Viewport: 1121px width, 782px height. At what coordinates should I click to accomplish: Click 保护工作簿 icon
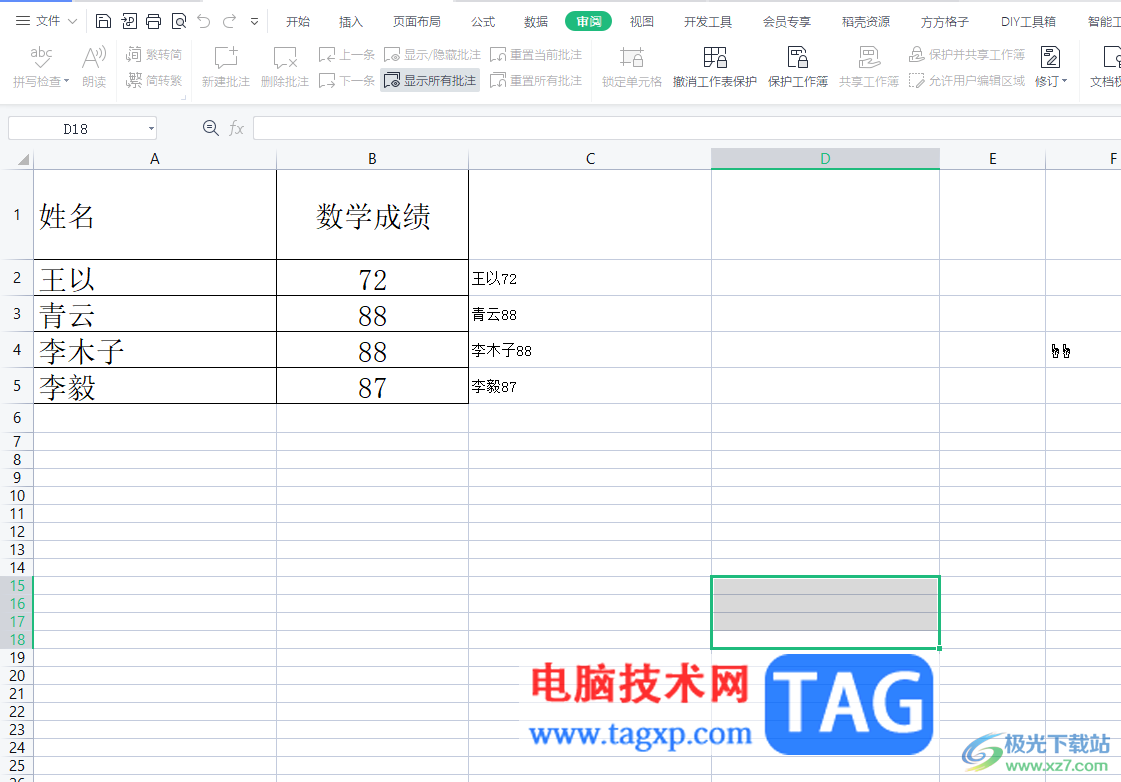(x=797, y=57)
